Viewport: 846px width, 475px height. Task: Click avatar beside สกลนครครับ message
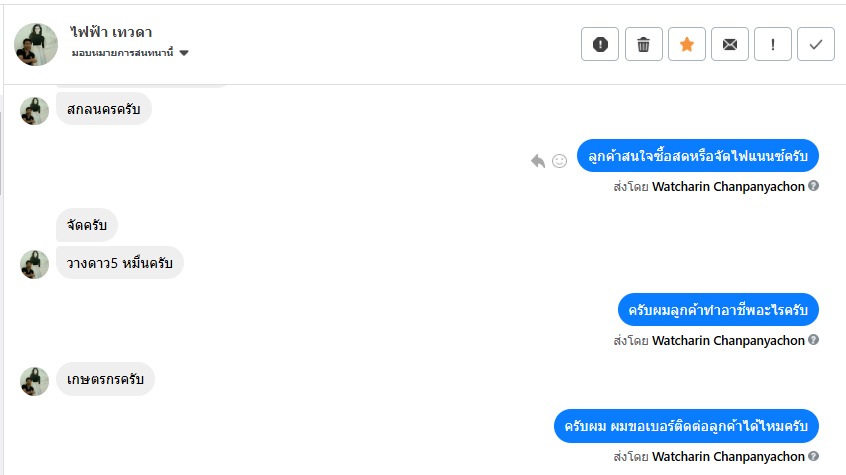pyautogui.click(x=35, y=110)
